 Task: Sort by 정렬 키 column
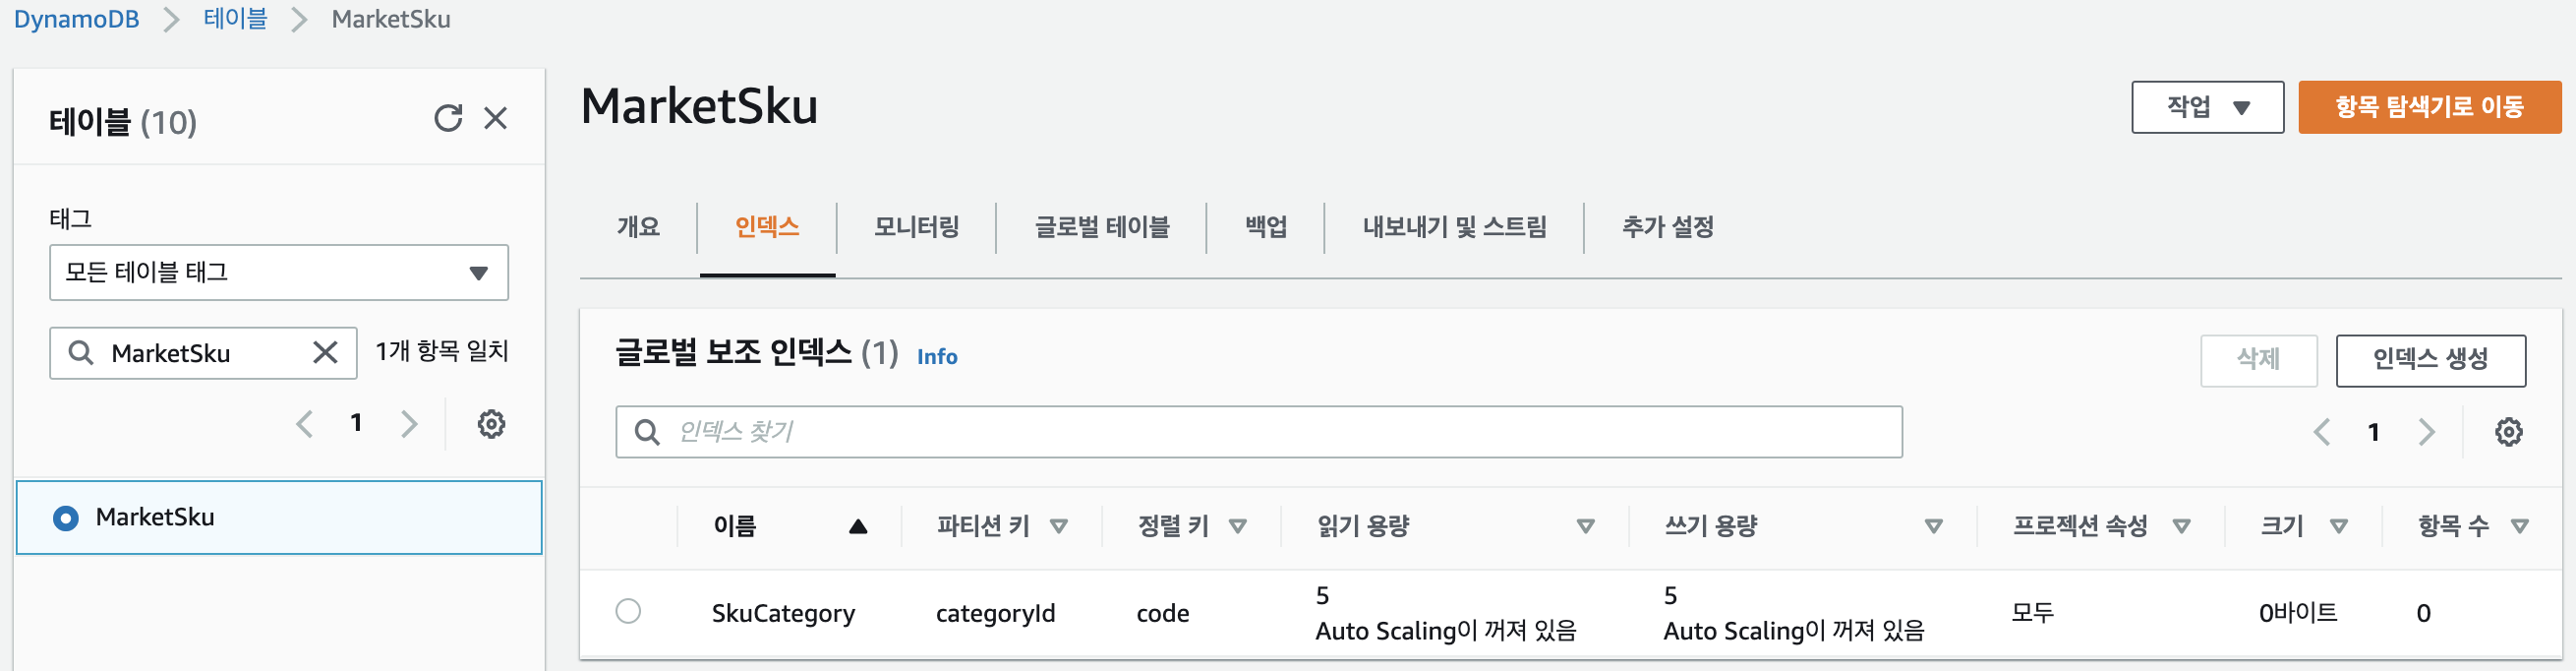point(1238,526)
